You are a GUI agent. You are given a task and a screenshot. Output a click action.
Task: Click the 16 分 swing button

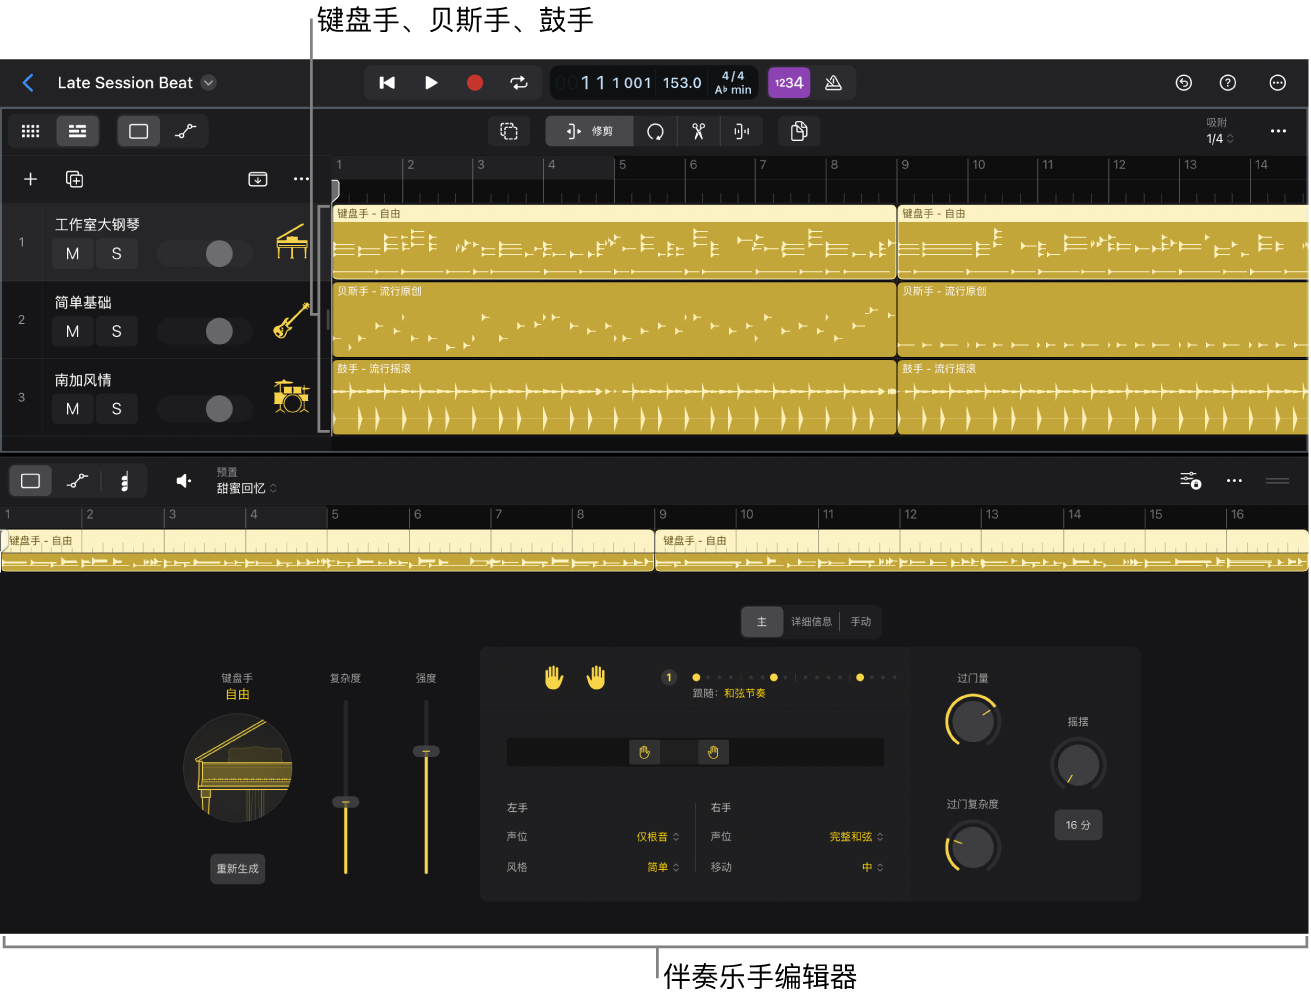point(1078,825)
